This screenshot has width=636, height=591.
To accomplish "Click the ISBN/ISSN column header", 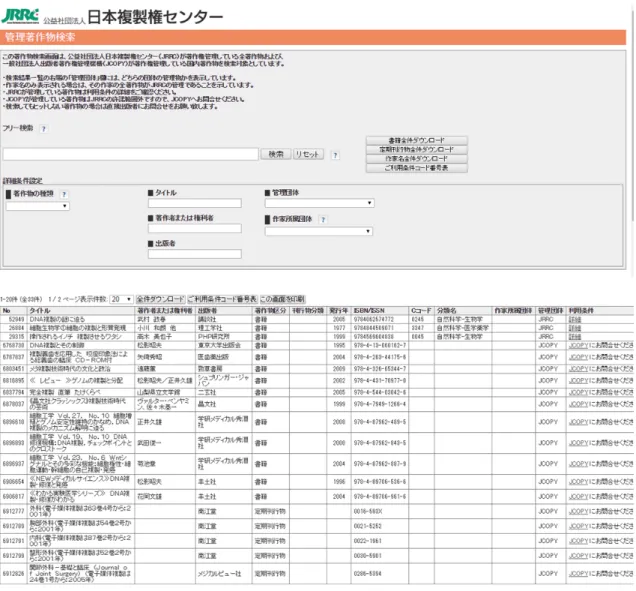I will point(380,311).
